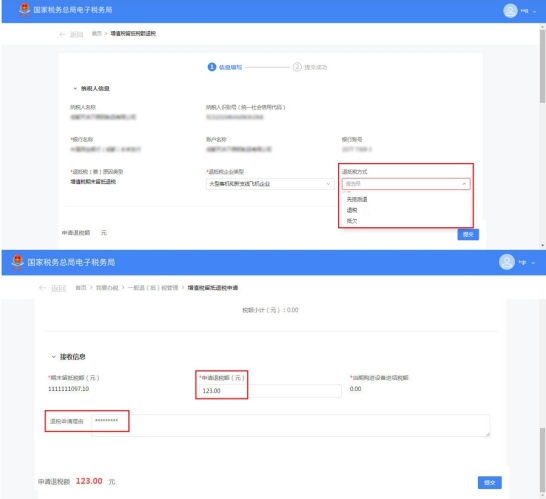This screenshot has height=499, width=546.
Task: Click 首页 breadcrumb link in lower page
Action: [x=81, y=288]
